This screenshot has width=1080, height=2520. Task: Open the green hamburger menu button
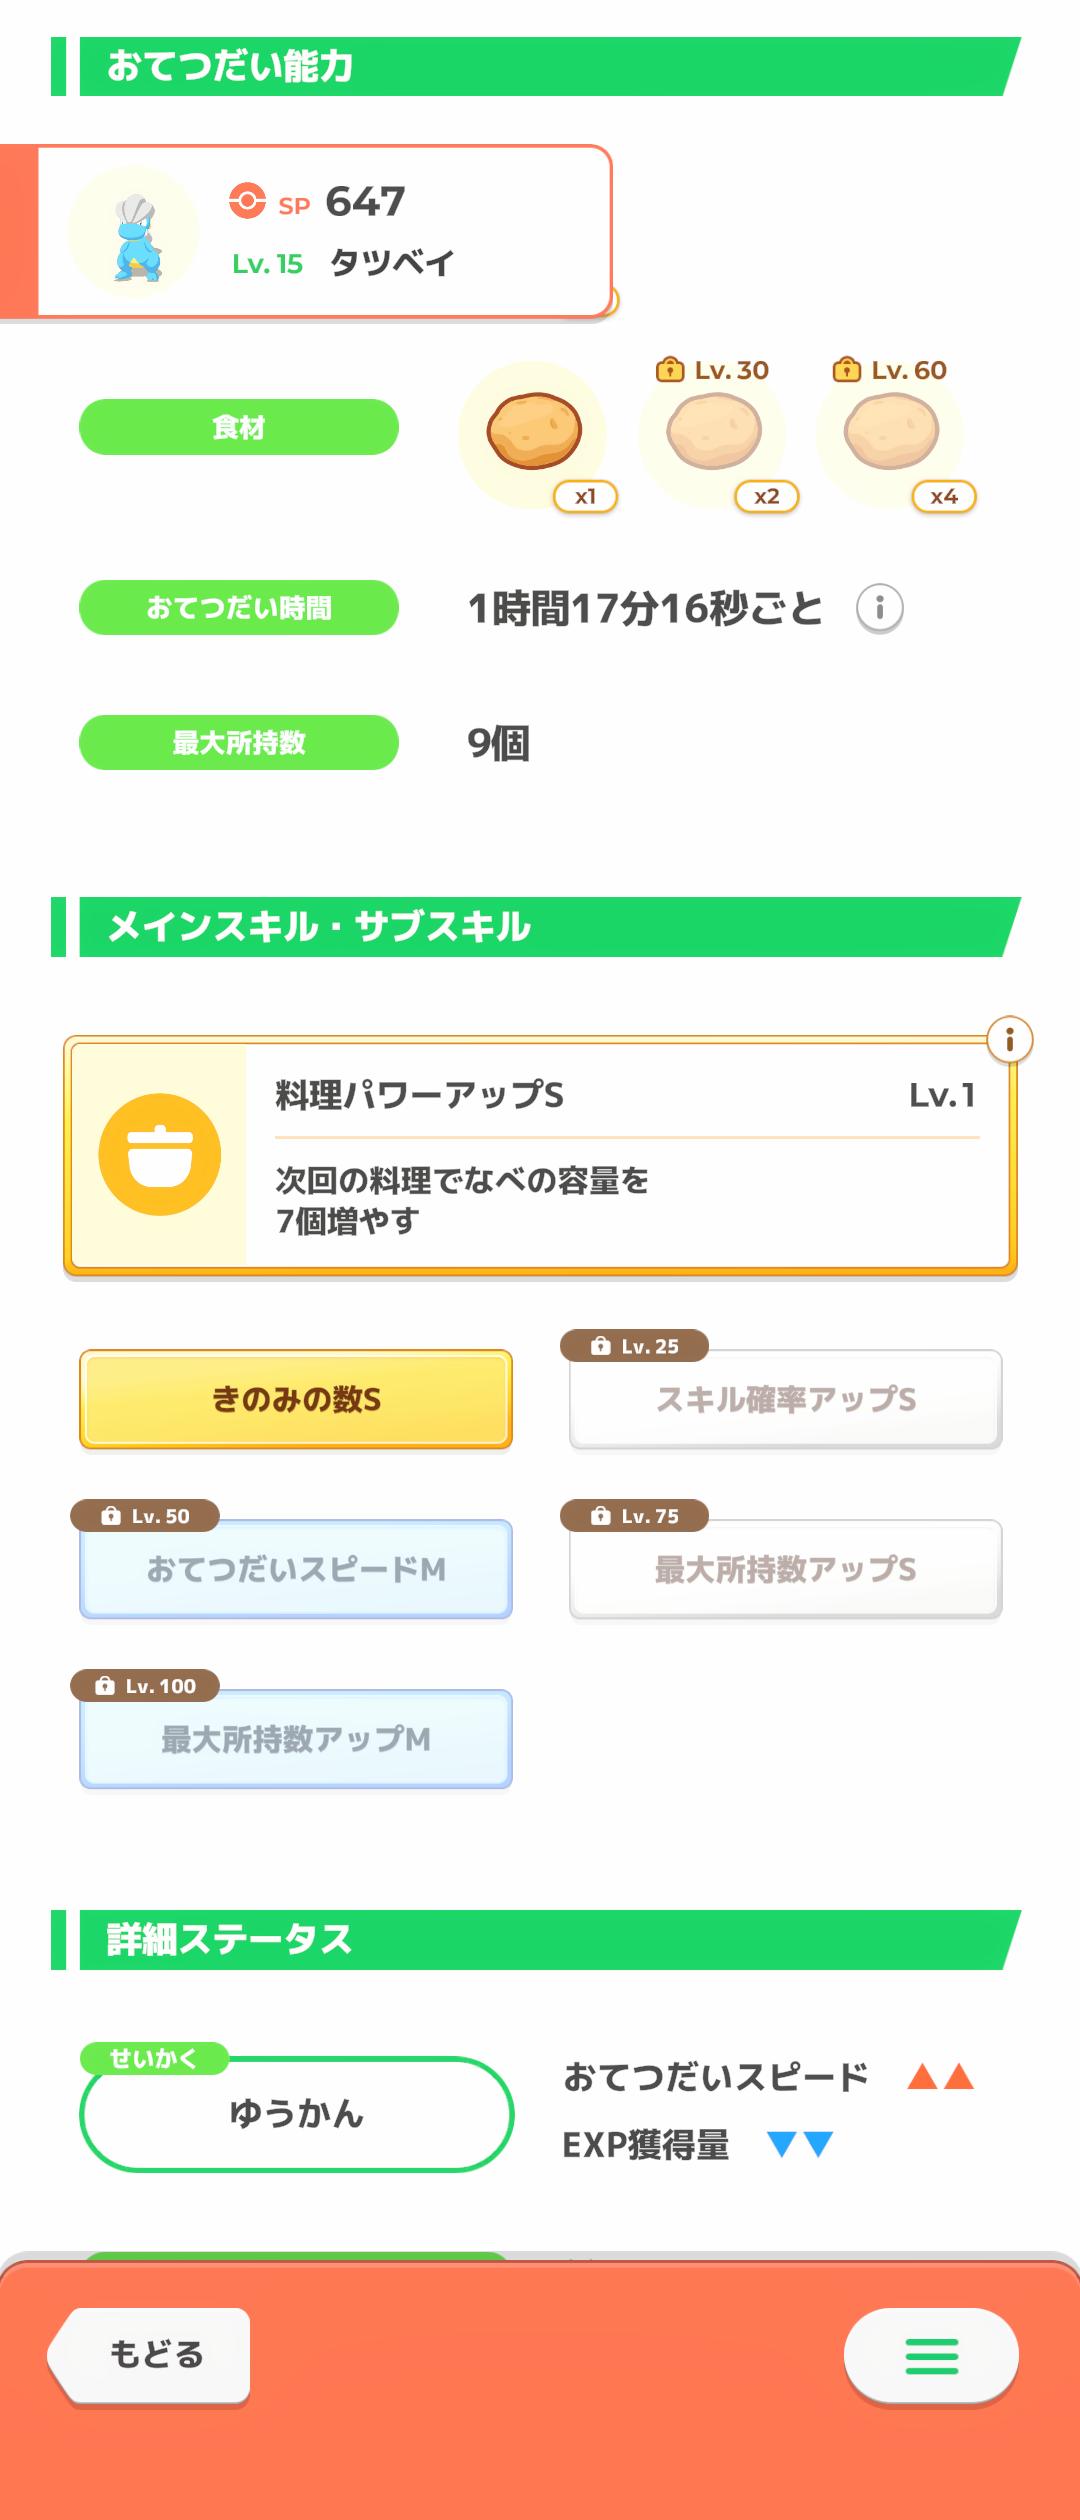point(931,2356)
